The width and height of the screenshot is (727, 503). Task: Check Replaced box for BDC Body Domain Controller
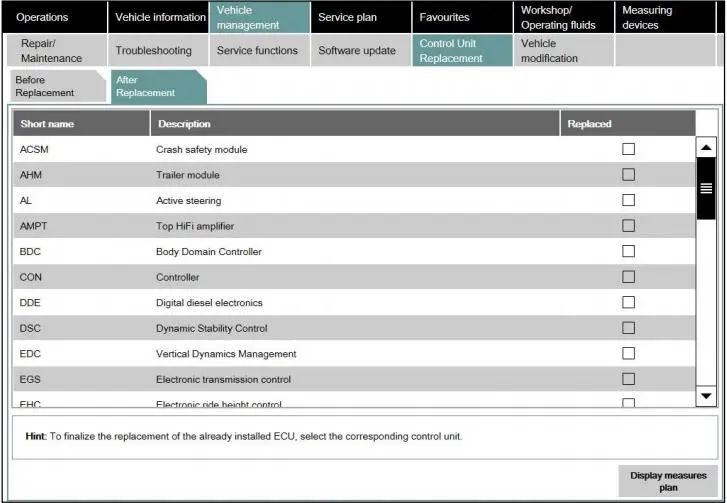[628, 251]
